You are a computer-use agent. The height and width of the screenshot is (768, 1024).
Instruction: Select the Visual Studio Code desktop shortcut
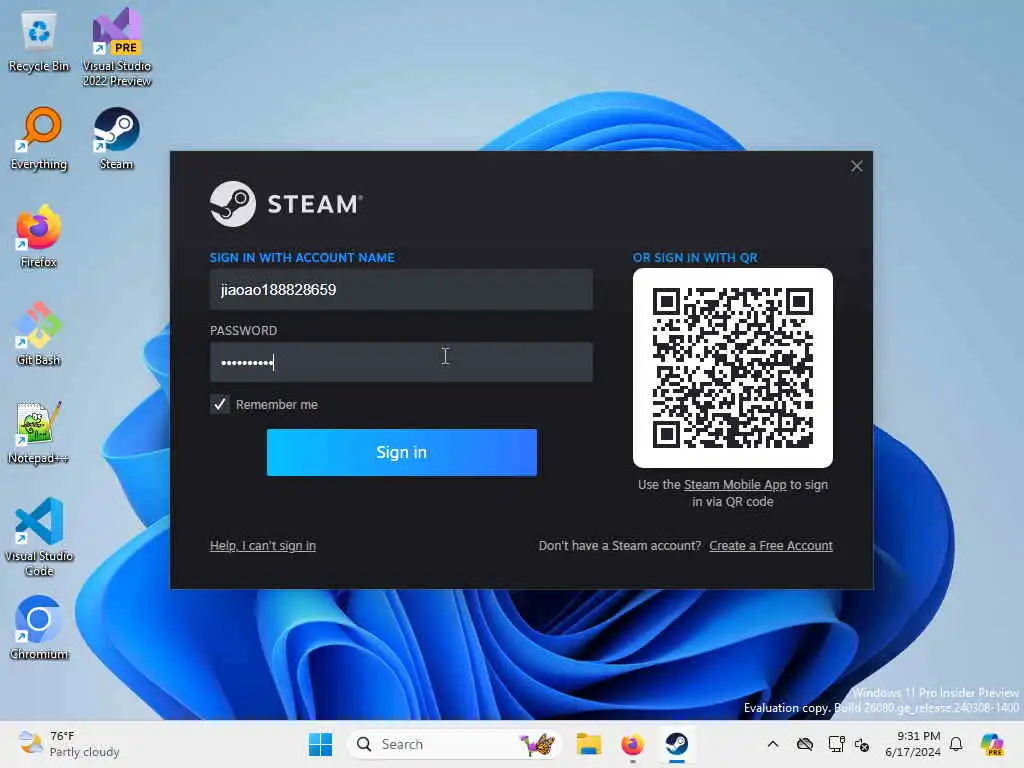39,537
